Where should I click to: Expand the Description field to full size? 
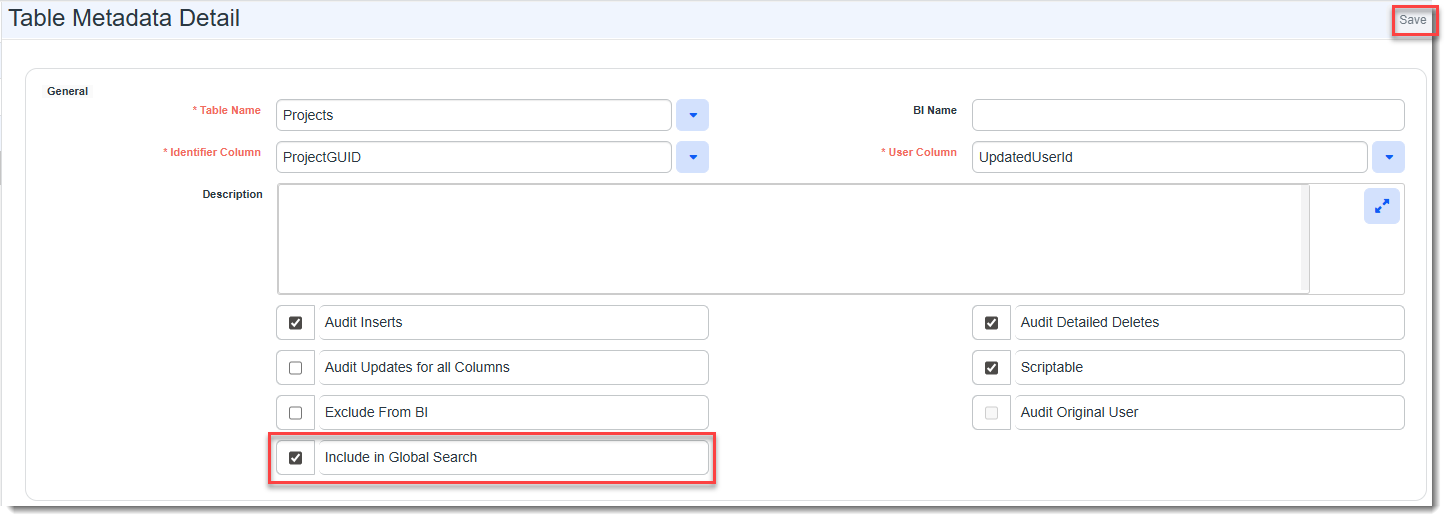[x=1381, y=206]
